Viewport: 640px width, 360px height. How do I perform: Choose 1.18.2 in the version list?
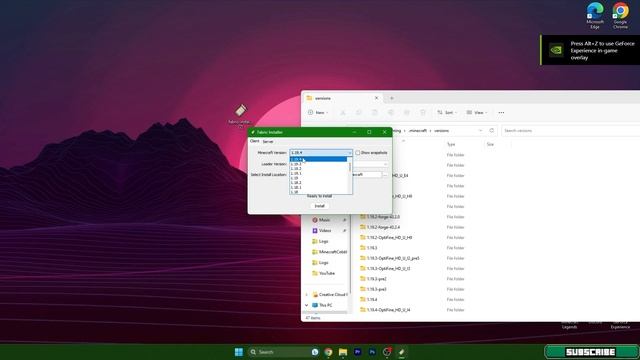[x=318, y=183]
